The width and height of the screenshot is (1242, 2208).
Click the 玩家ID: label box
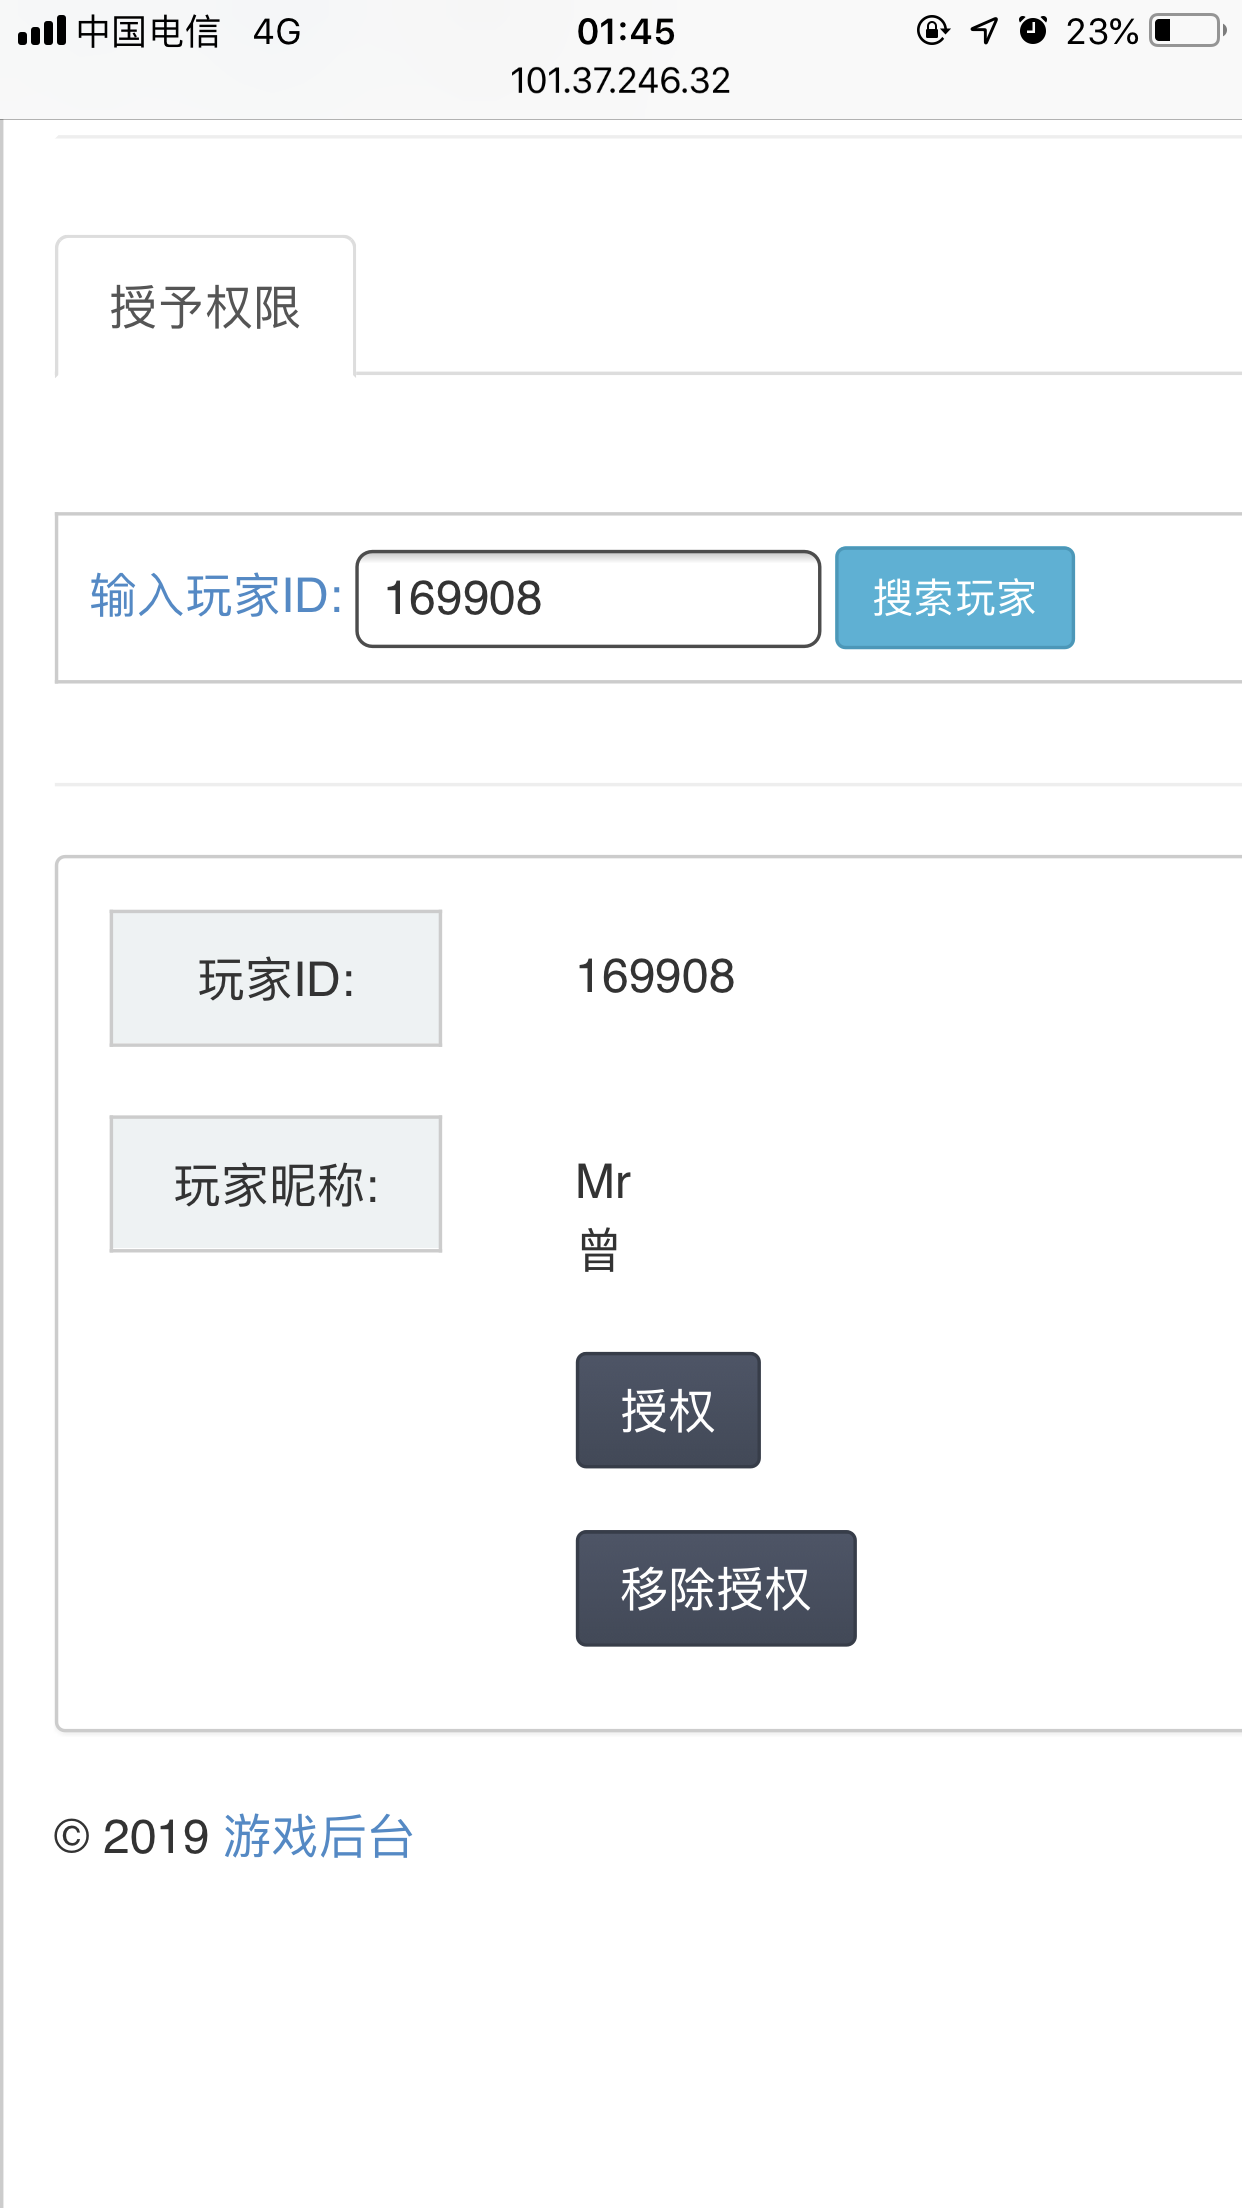(x=276, y=979)
